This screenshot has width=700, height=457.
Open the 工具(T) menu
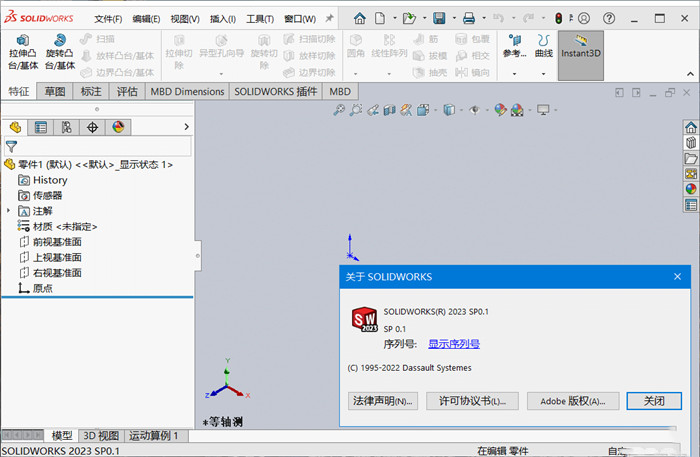pos(260,19)
